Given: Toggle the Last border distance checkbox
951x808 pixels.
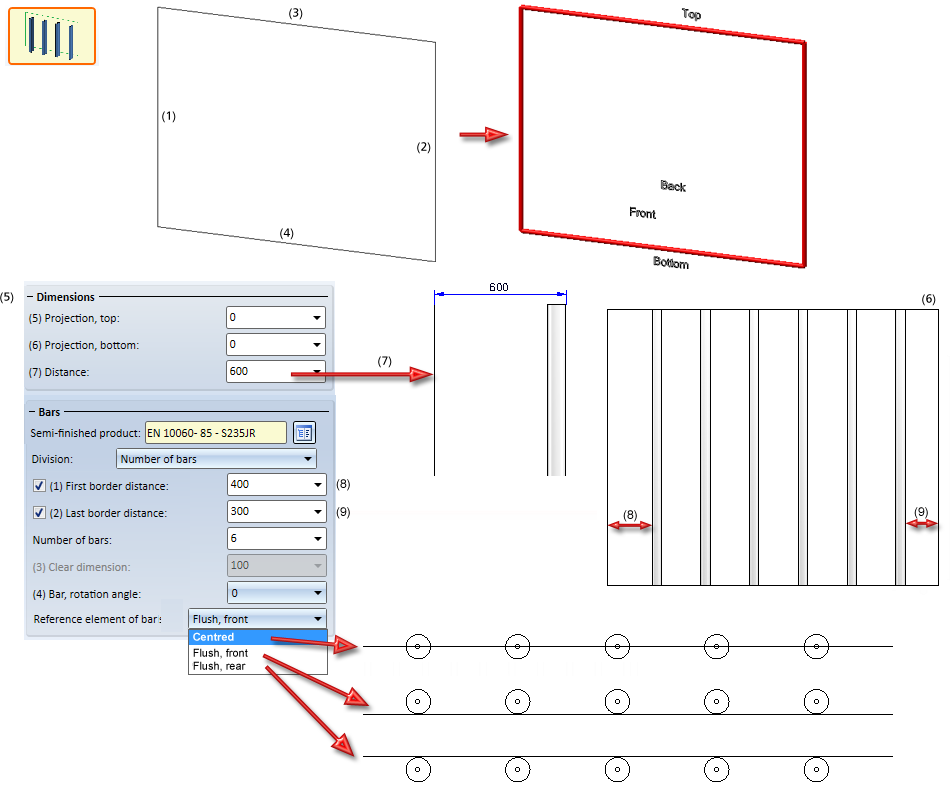Looking at the screenshot, I should point(39,513).
